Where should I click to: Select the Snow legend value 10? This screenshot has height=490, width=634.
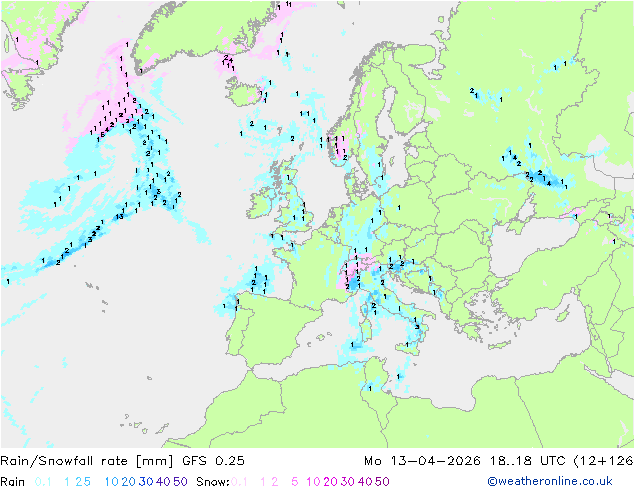(x=313, y=482)
